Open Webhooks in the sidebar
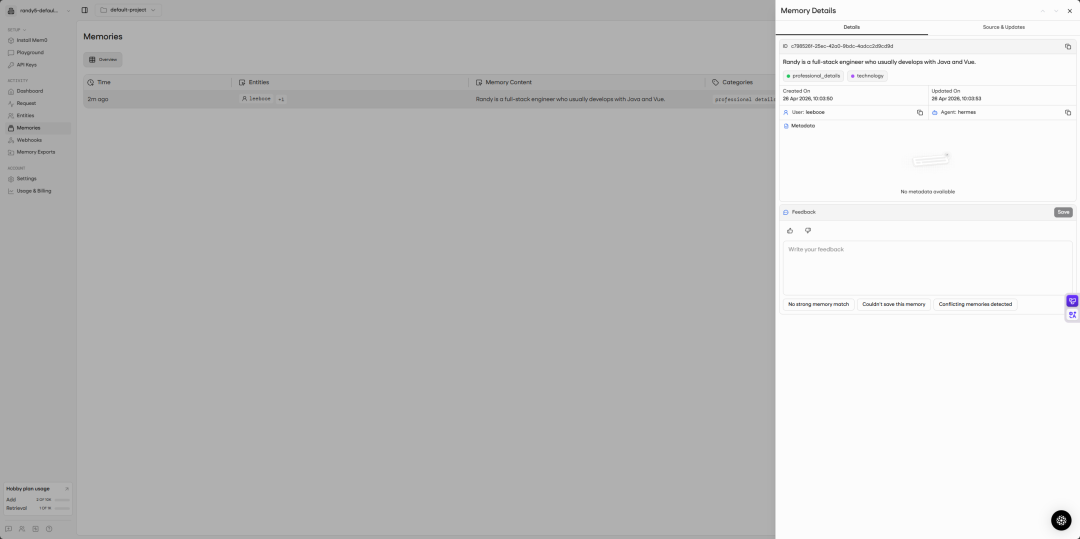This screenshot has width=1080, height=539. (x=29, y=140)
